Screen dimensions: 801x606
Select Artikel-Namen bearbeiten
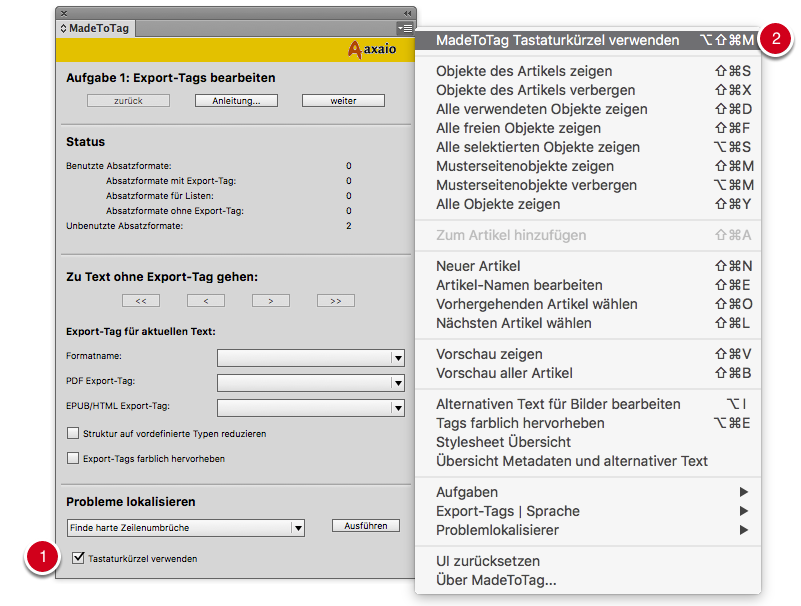tap(587, 285)
